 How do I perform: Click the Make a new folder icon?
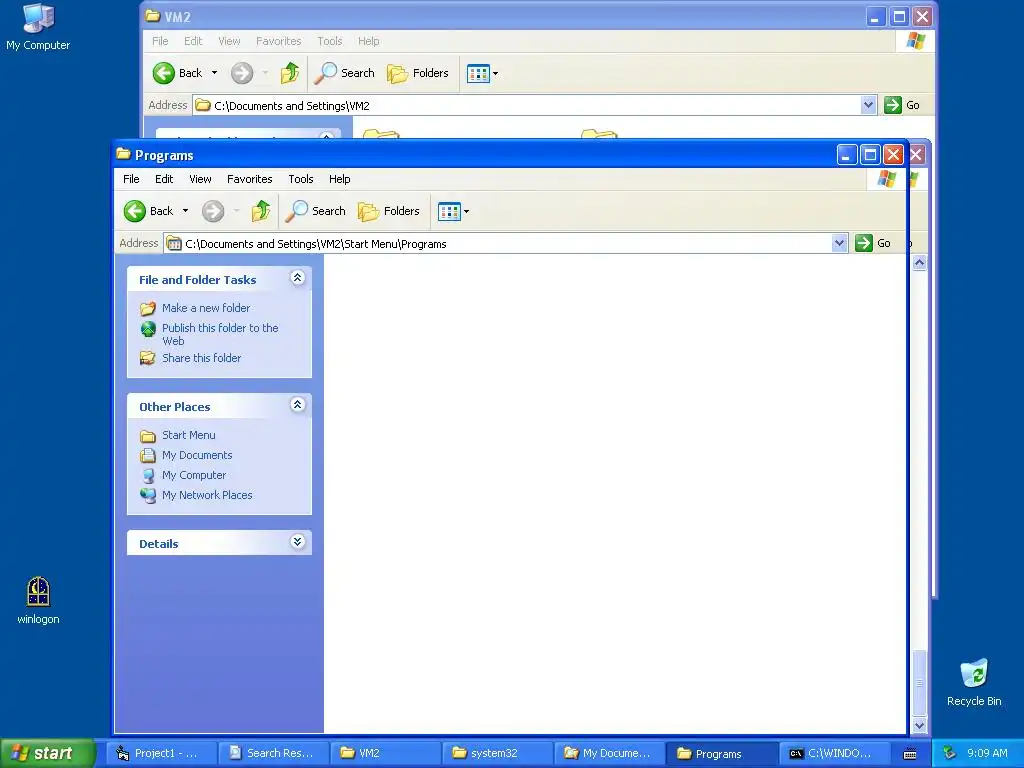click(x=148, y=308)
